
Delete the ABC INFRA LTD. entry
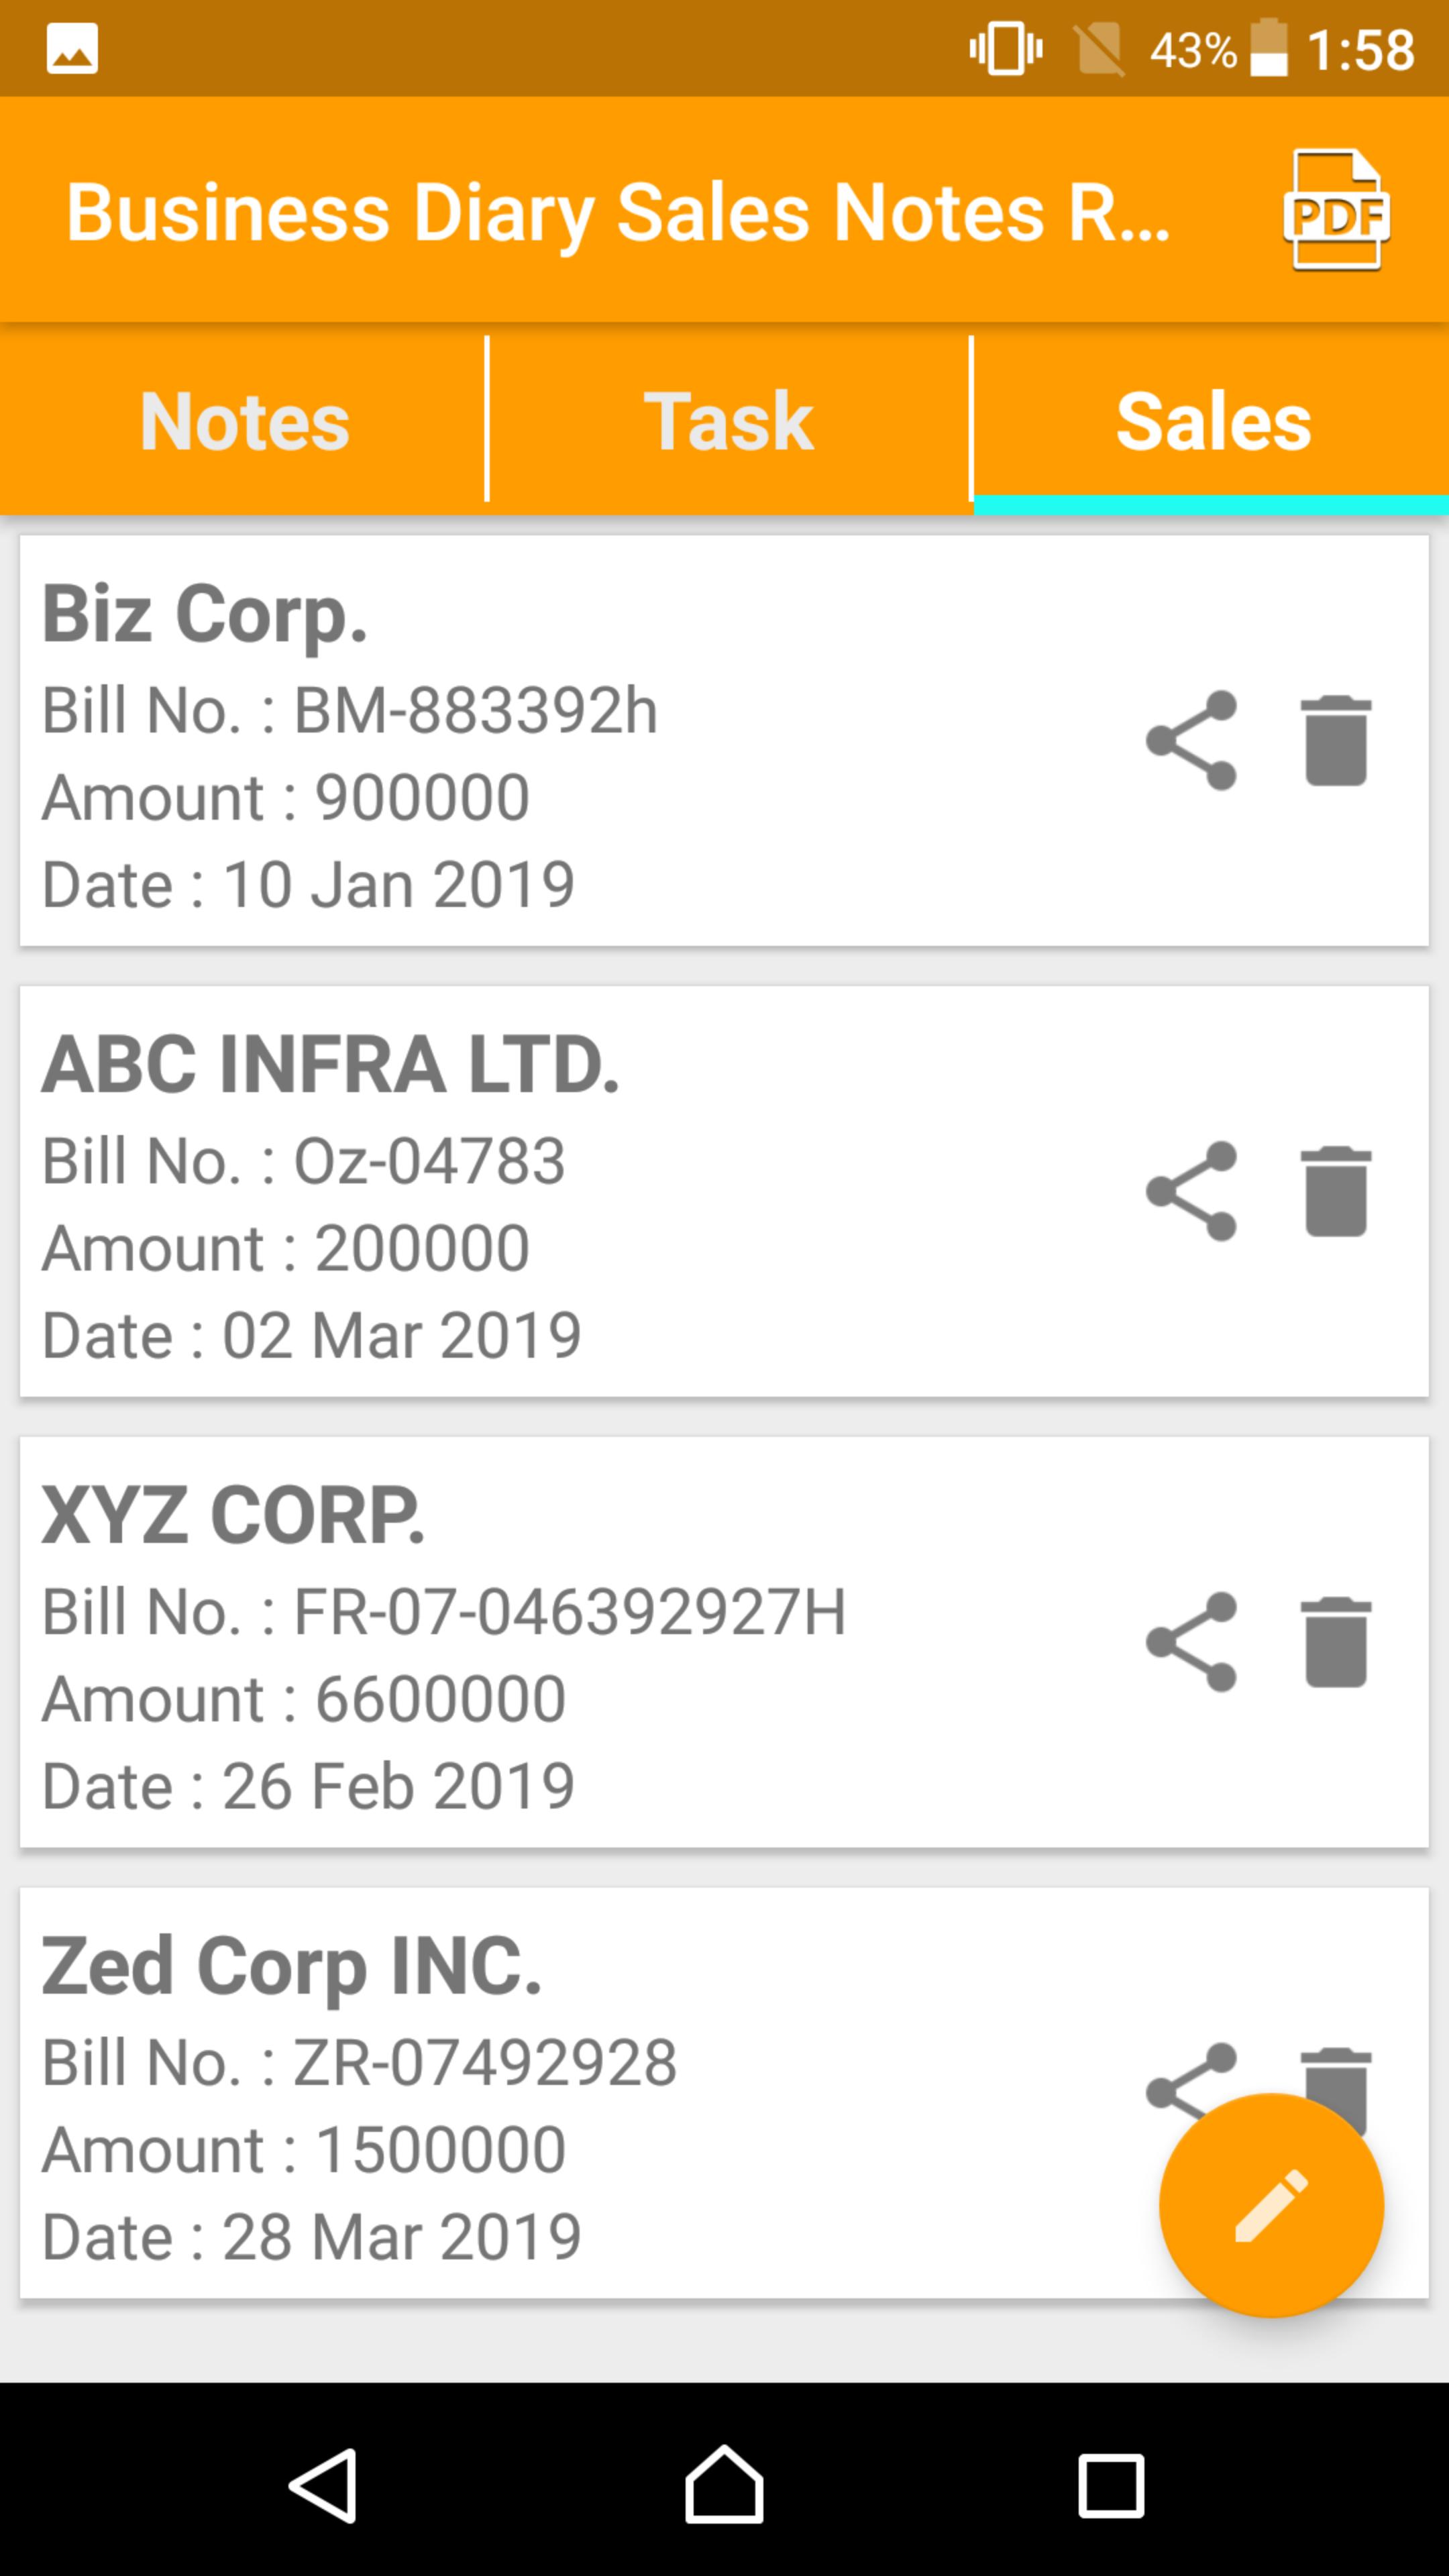click(x=1336, y=1191)
